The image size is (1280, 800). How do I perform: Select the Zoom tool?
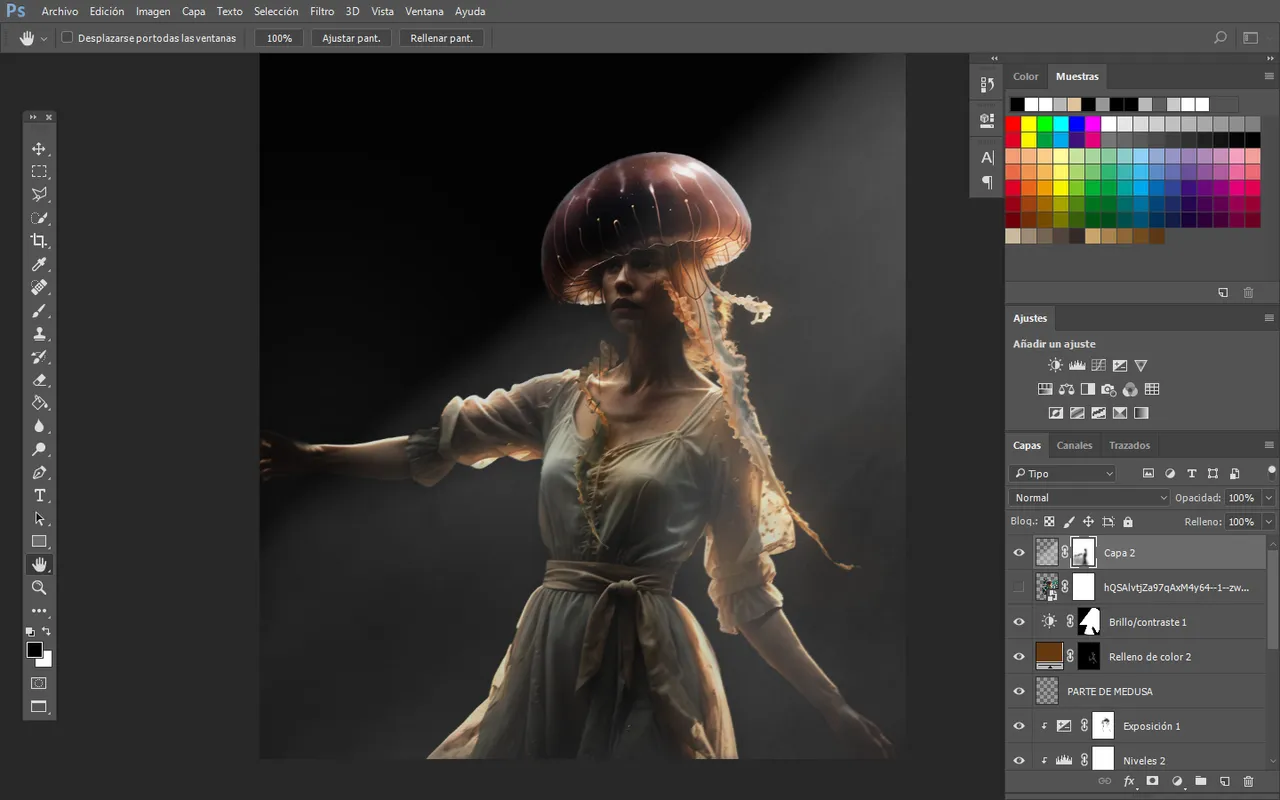pos(39,588)
